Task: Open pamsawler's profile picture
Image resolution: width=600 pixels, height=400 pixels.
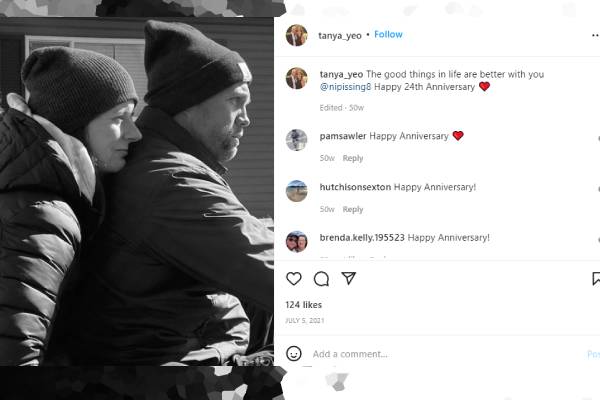Action: [x=297, y=140]
